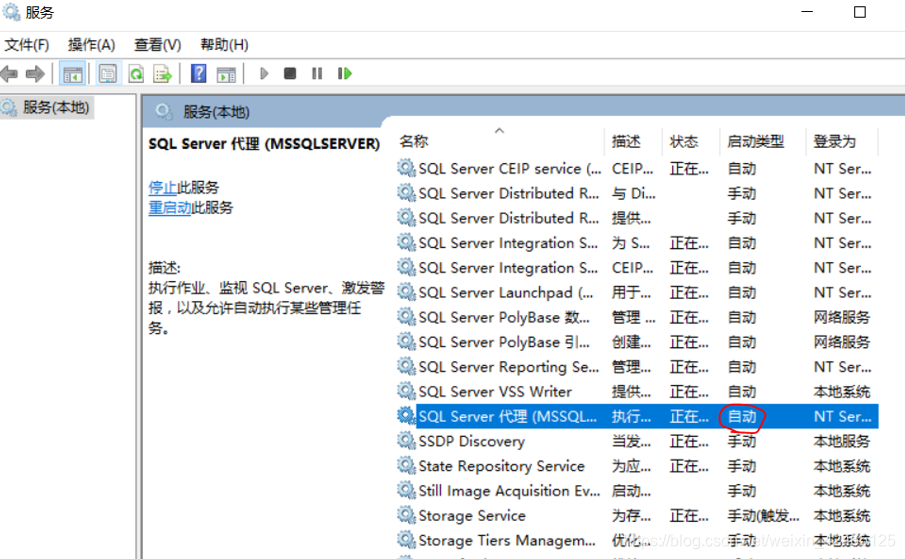
Task: Click the Forward arrow toolbar icon
Action: point(35,74)
